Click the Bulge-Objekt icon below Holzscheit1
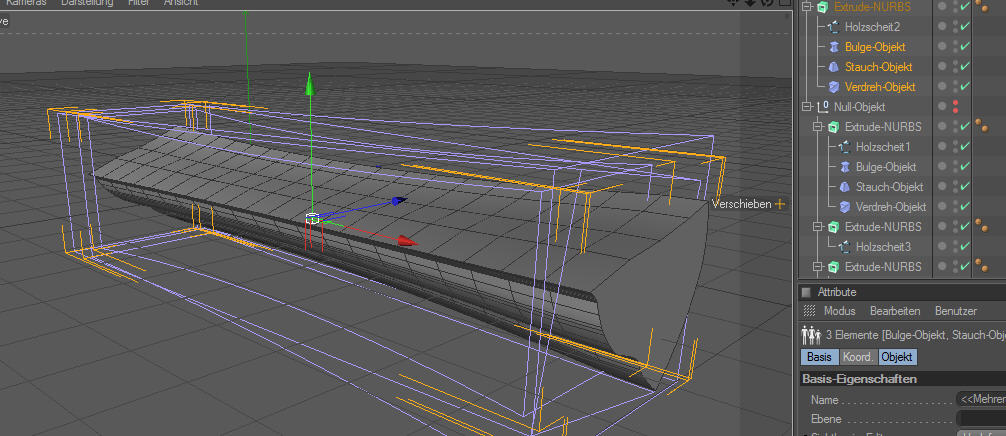The width and height of the screenshot is (1006, 436). (x=844, y=167)
